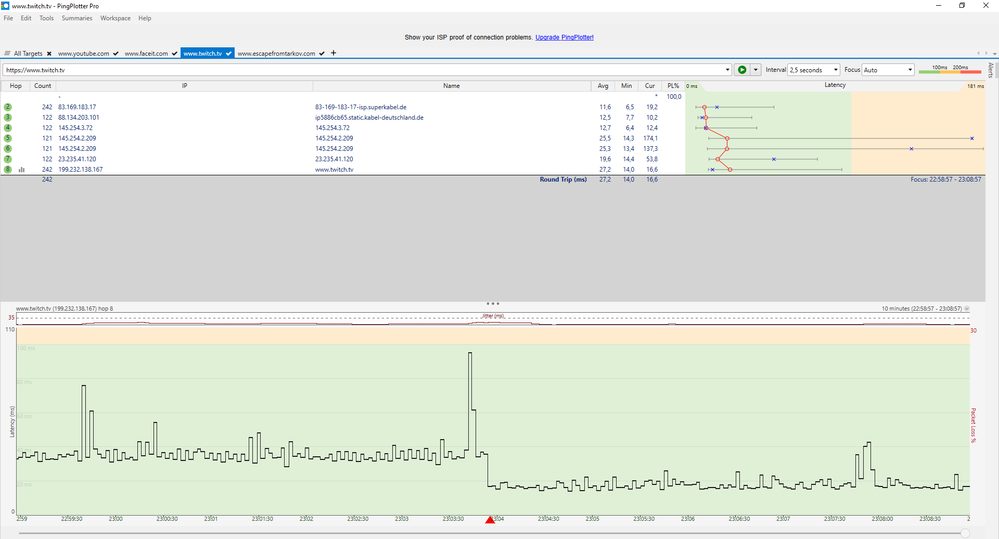The height and width of the screenshot is (539, 999).
Task: Open the Workspace menu
Action: tap(115, 18)
